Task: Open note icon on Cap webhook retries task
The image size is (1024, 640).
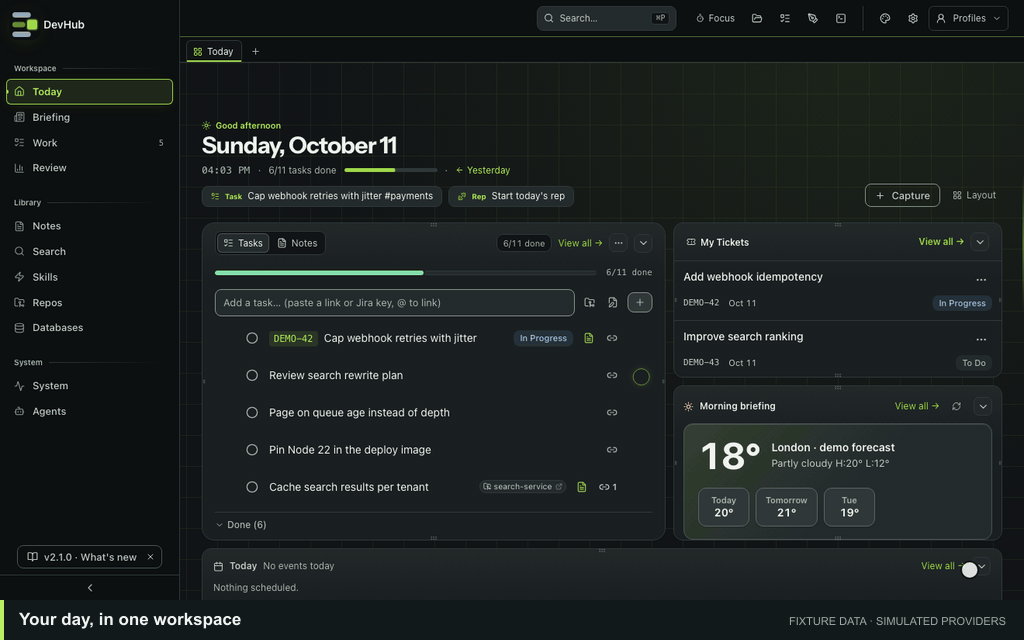Action: pos(588,338)
